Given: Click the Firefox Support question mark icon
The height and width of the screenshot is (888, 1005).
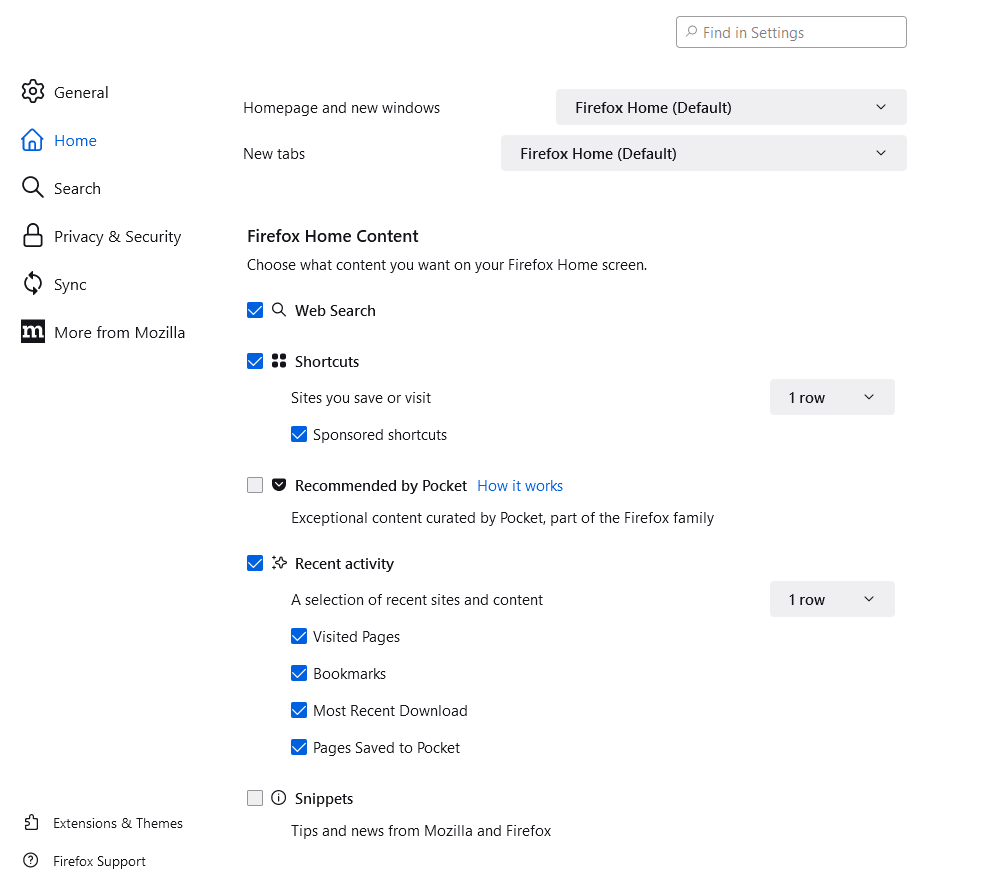Looking at the screenshot, I should [31, 860].
